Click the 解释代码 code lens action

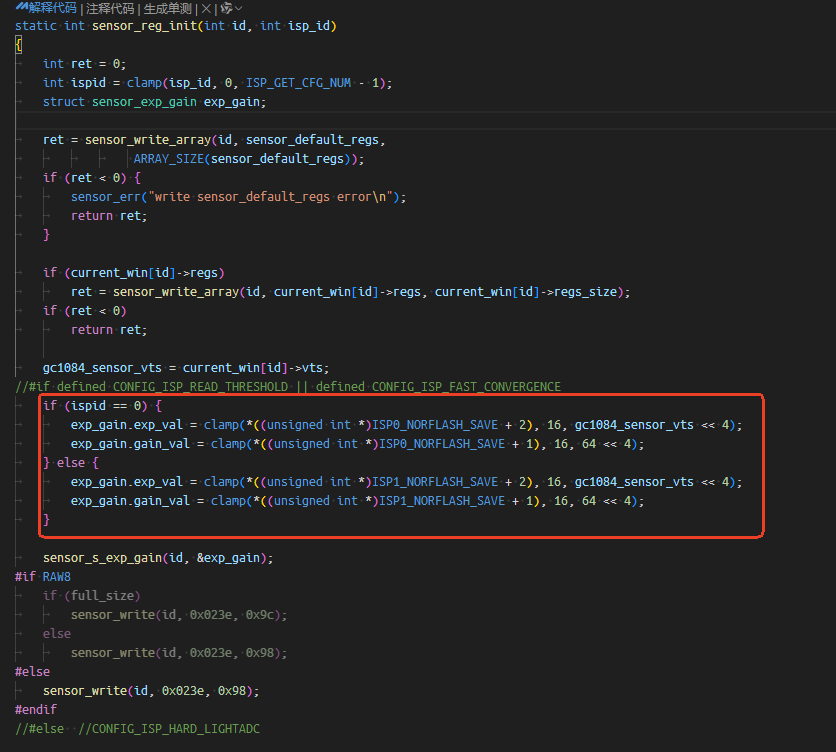(x=53, y=8)
